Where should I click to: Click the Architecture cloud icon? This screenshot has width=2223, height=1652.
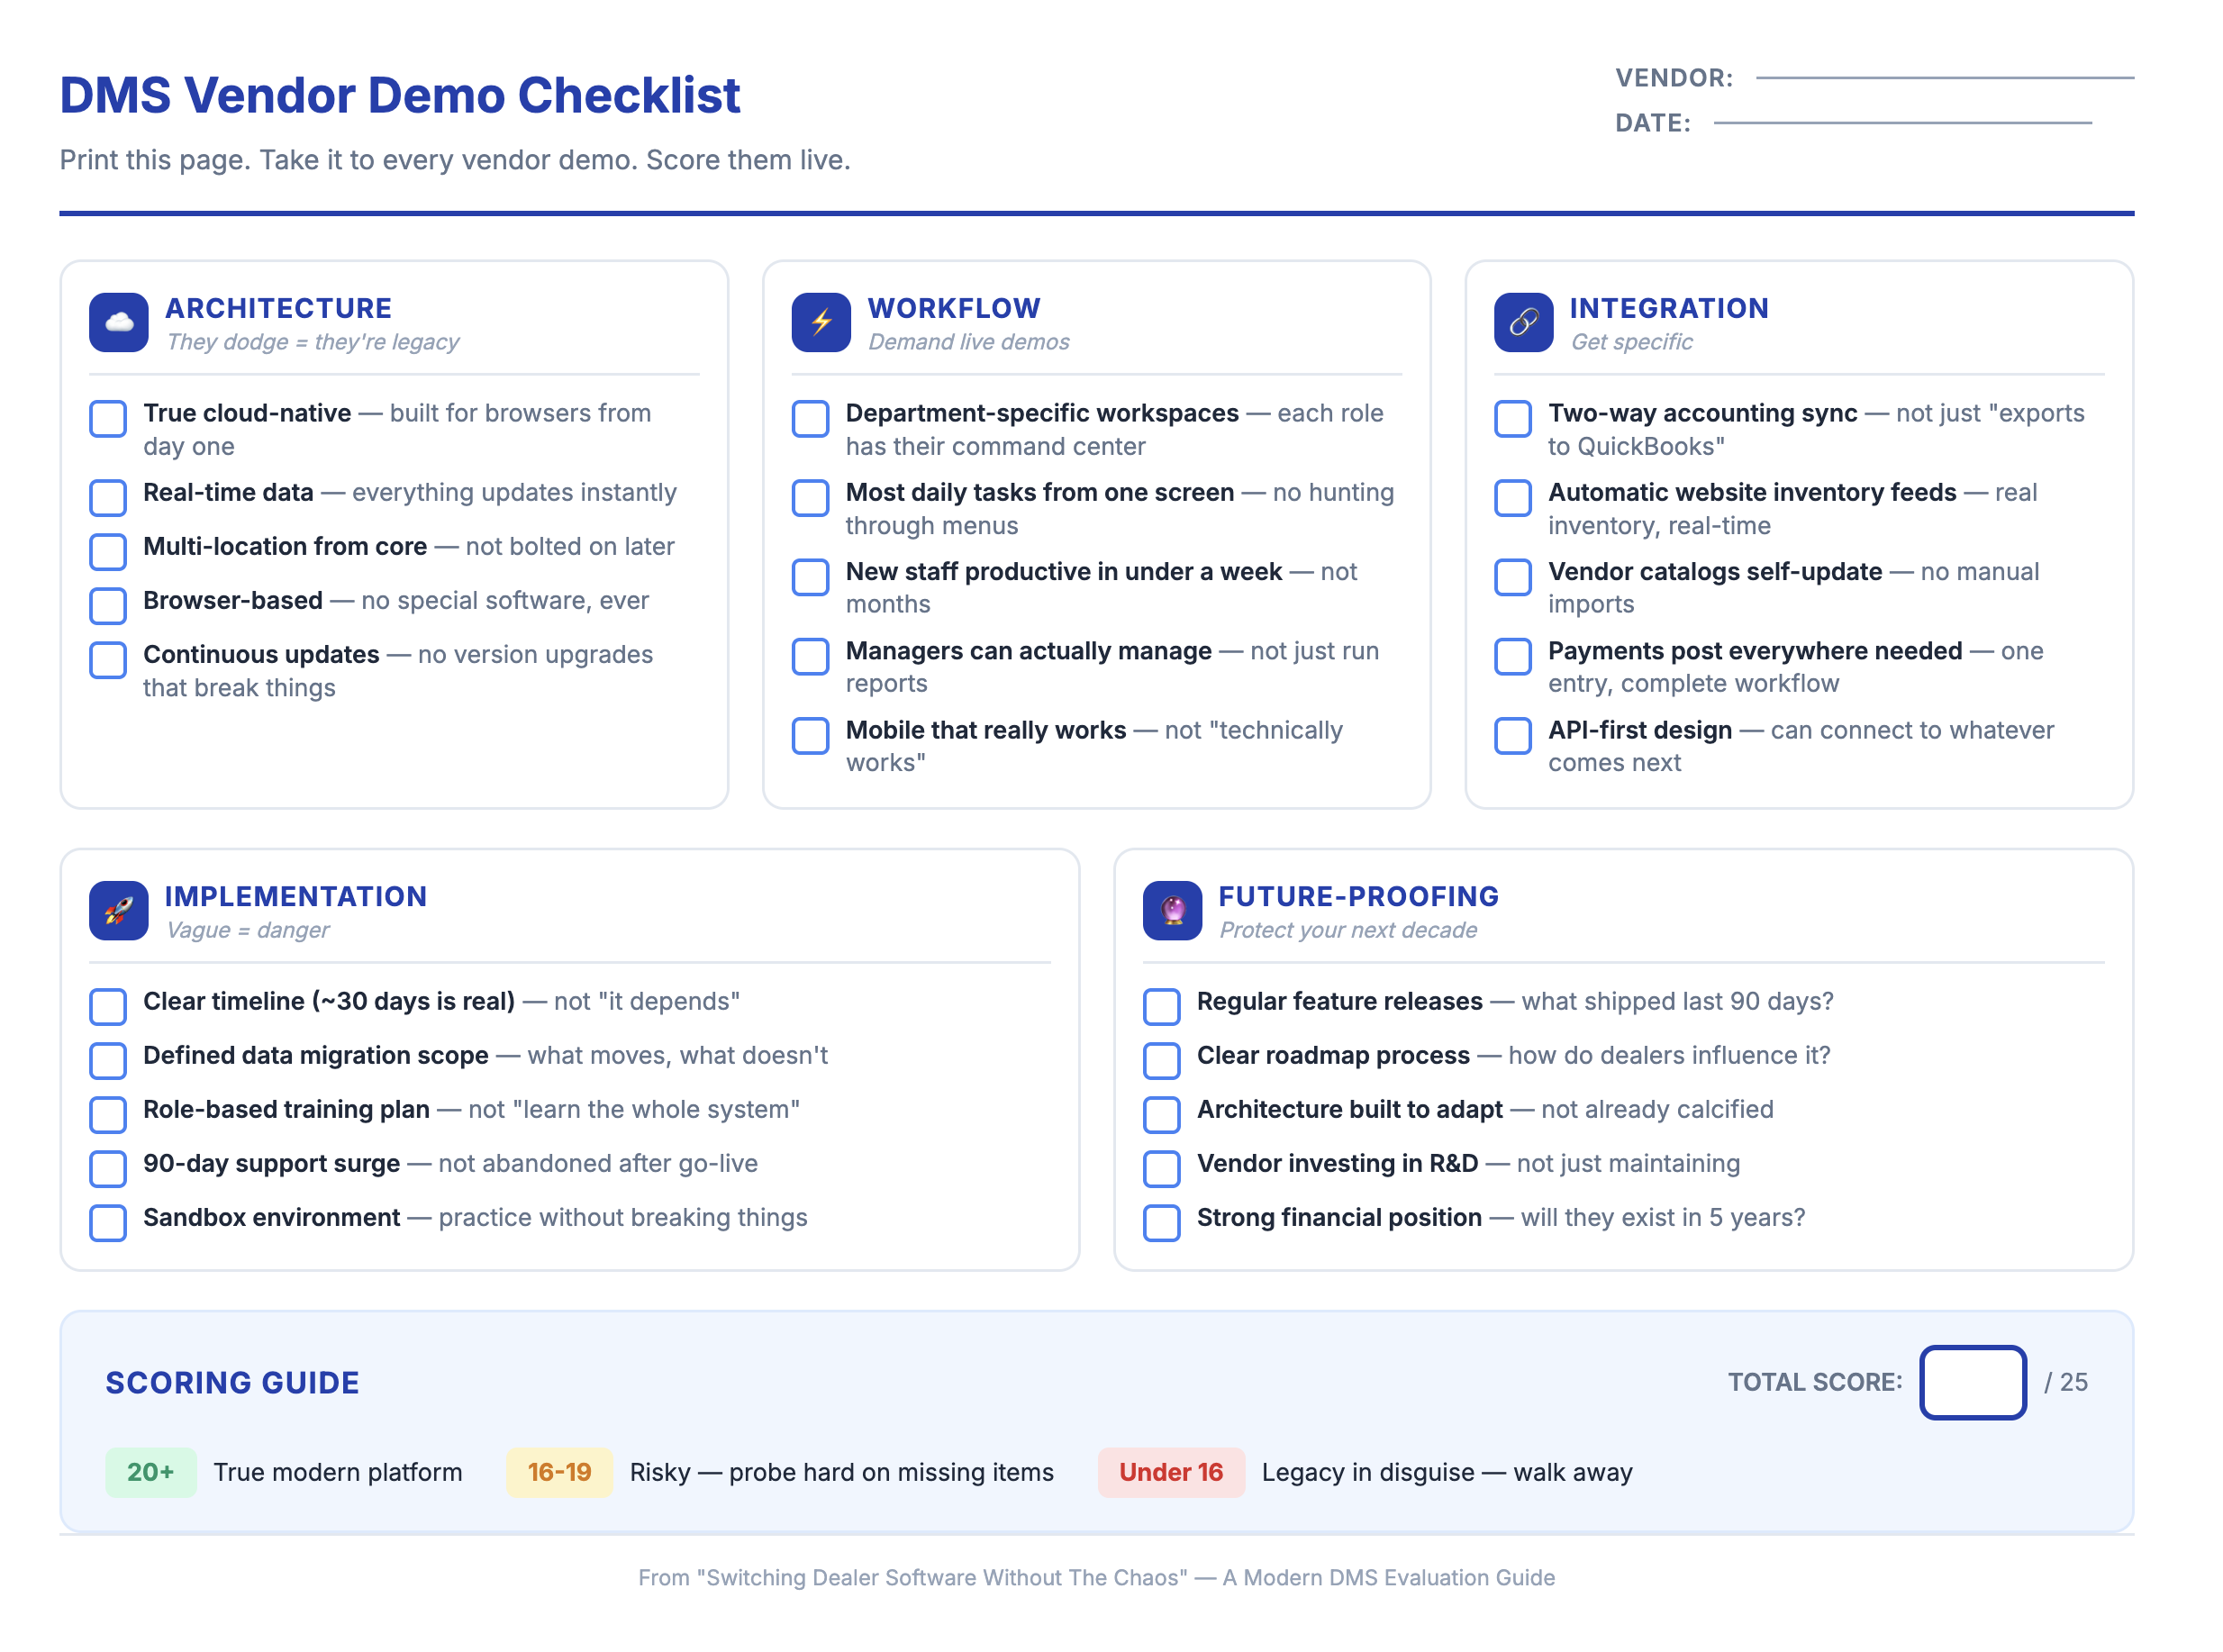point(118,322)
